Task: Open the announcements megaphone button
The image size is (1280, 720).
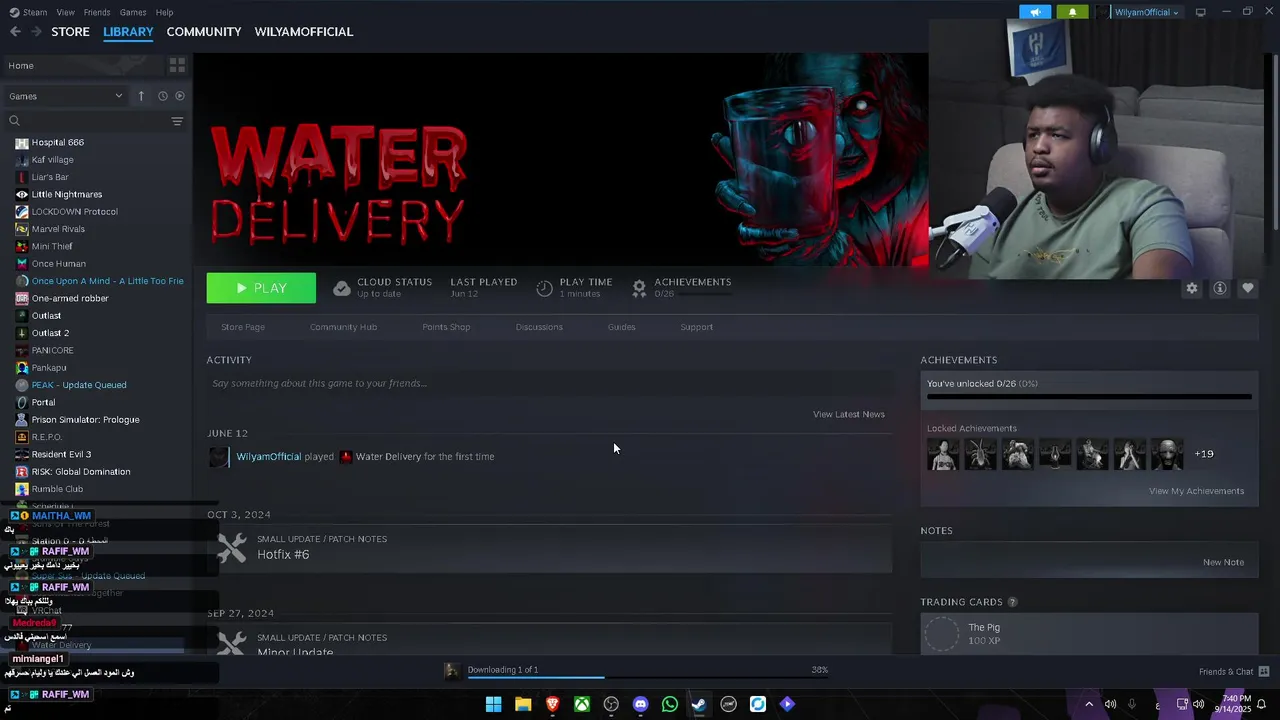Action: (1036, 12)
